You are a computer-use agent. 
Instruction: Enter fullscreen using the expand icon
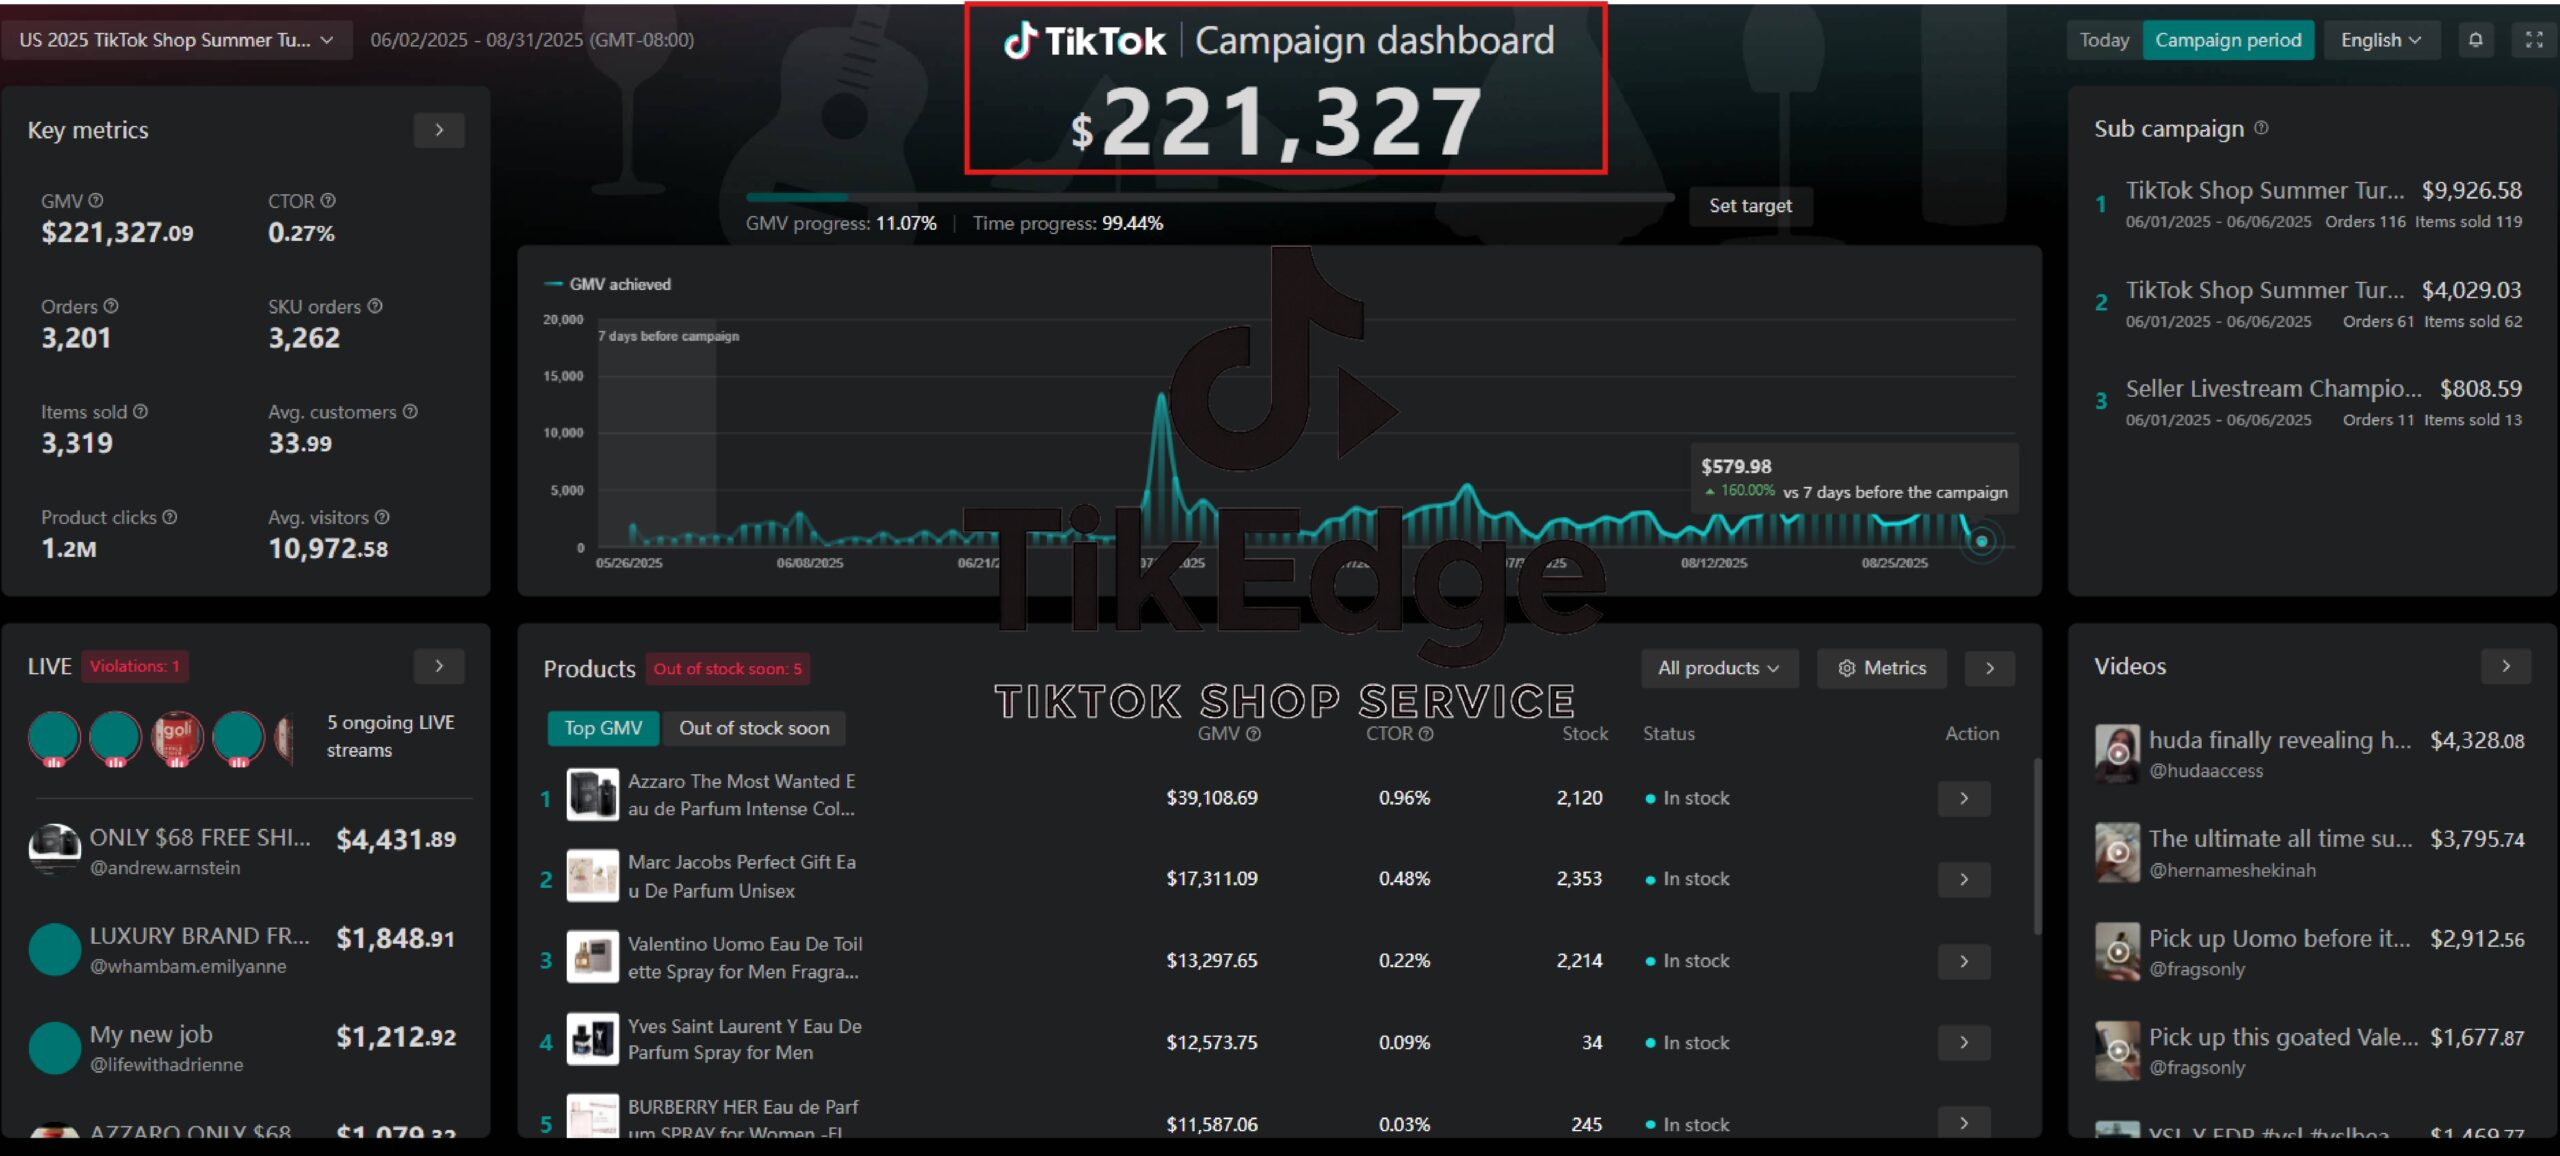click(2534, 40)
